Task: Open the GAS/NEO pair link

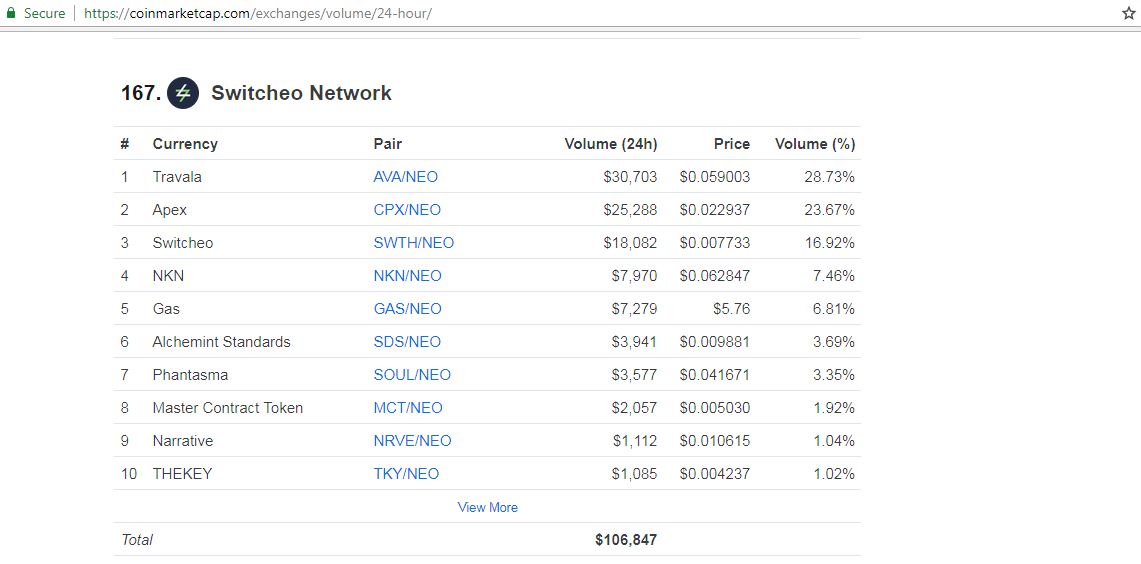Action: [x=408, y=309]
